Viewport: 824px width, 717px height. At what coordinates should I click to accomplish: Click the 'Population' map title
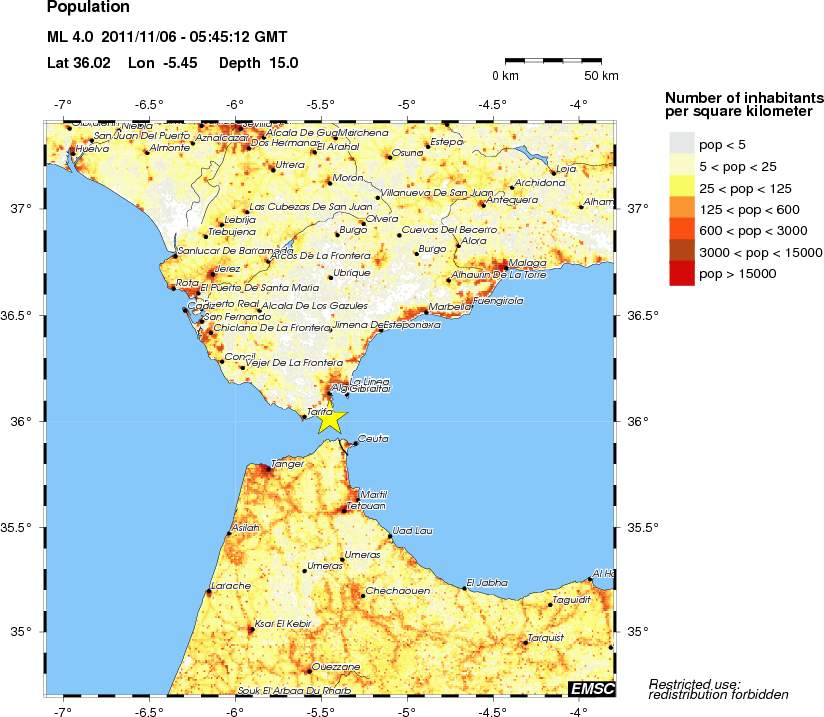tap(88, 8)
